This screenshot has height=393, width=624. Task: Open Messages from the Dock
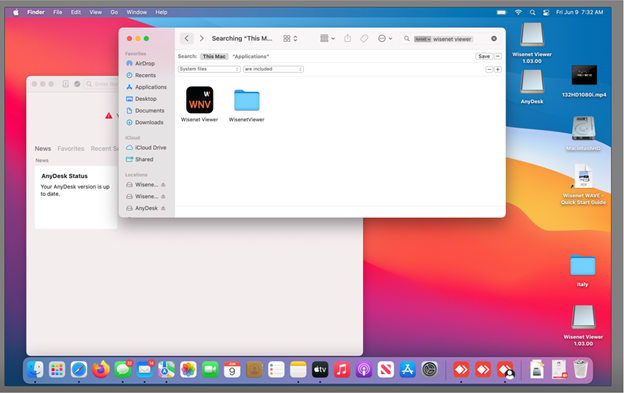(x=123, y=370)
